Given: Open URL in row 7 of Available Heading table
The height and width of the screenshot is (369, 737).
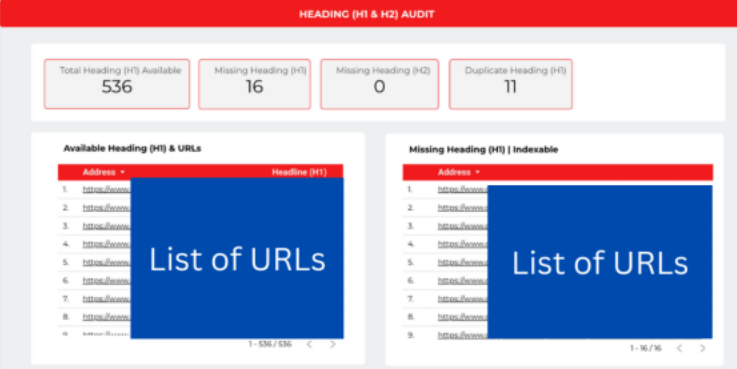Looking at the screenshot, I should [107, 298].
